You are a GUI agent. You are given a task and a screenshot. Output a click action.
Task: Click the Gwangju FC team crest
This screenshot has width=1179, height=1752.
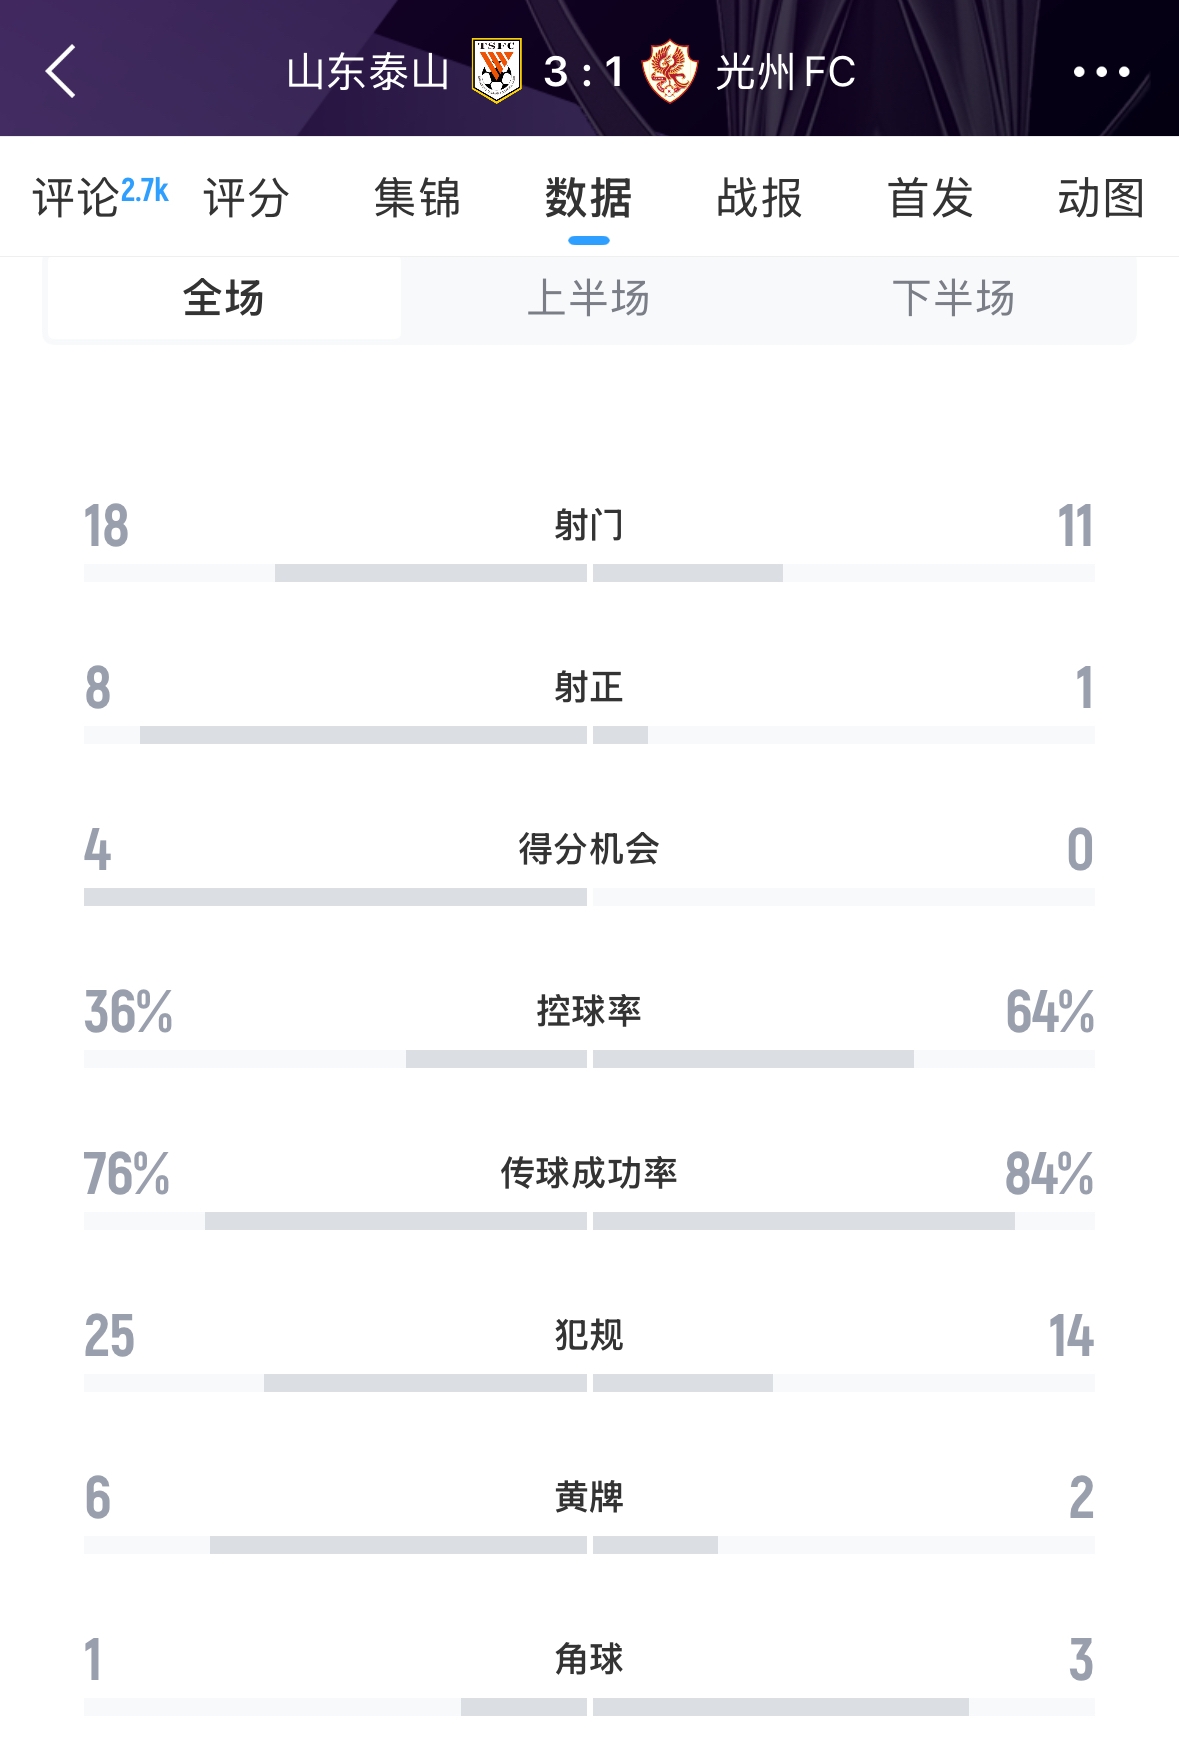(673, 71)
